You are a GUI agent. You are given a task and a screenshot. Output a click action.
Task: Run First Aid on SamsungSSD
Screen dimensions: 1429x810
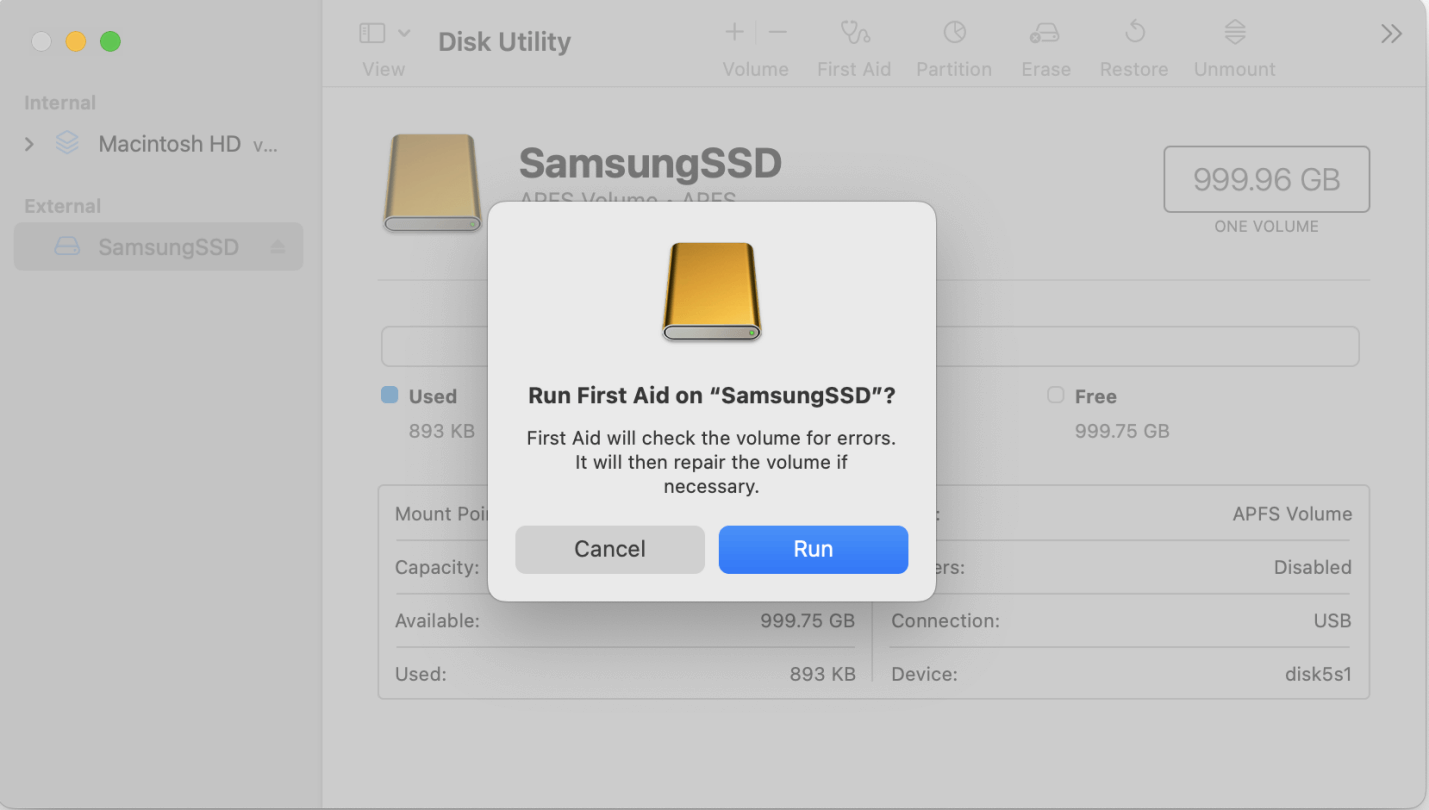(x=812, y=549)
